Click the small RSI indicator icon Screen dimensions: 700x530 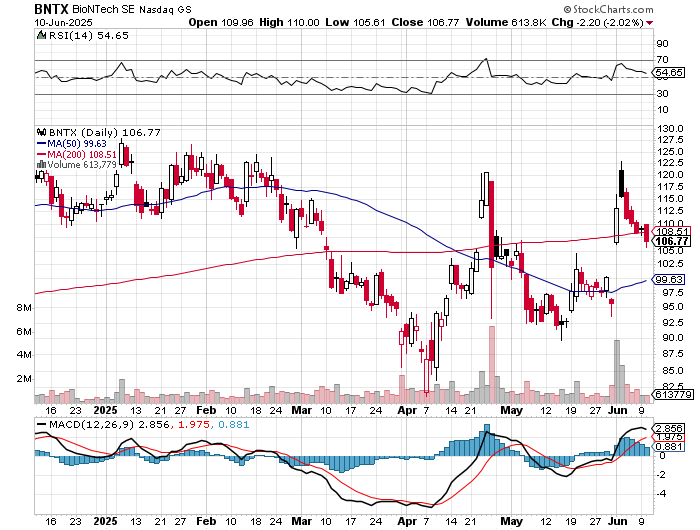[41, 35]
